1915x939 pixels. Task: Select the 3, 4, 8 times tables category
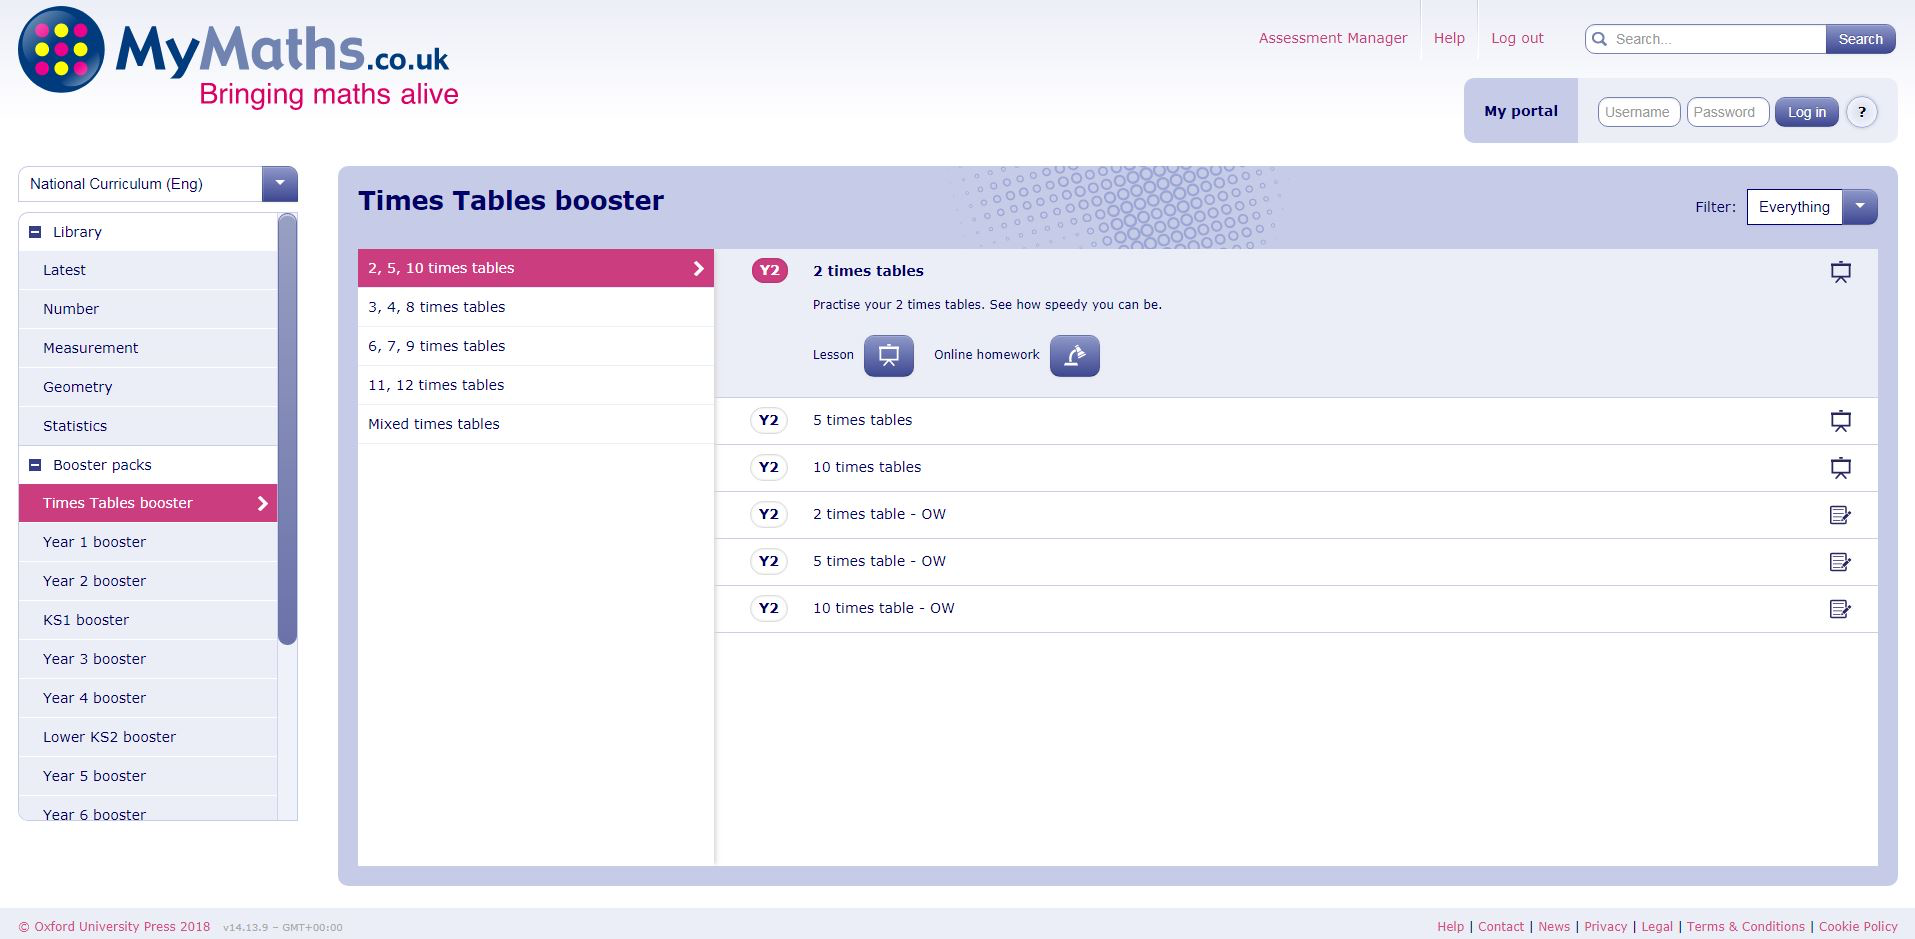[x=536, y=307]
